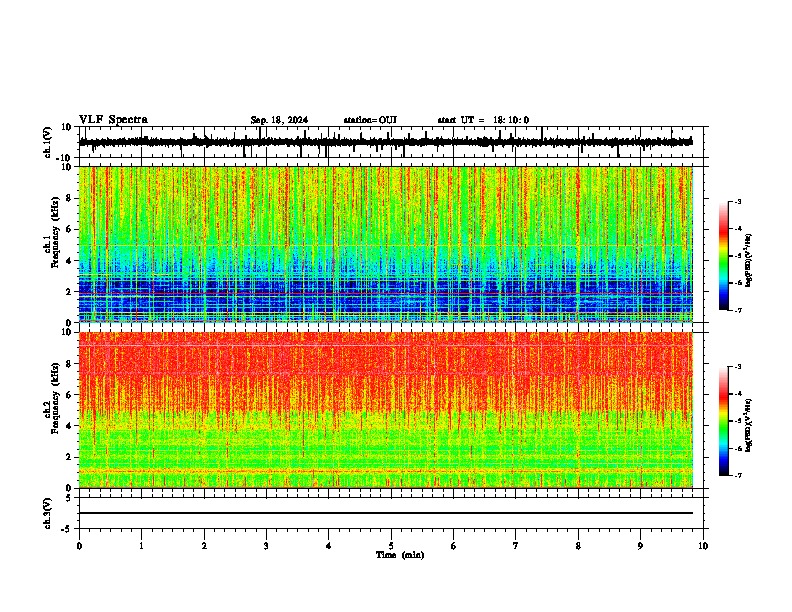This screenshot has height=612, width=792.
Task: Click the ch.2 color bar 'log(PSD)' units label
Action: [x=748, y=425]
